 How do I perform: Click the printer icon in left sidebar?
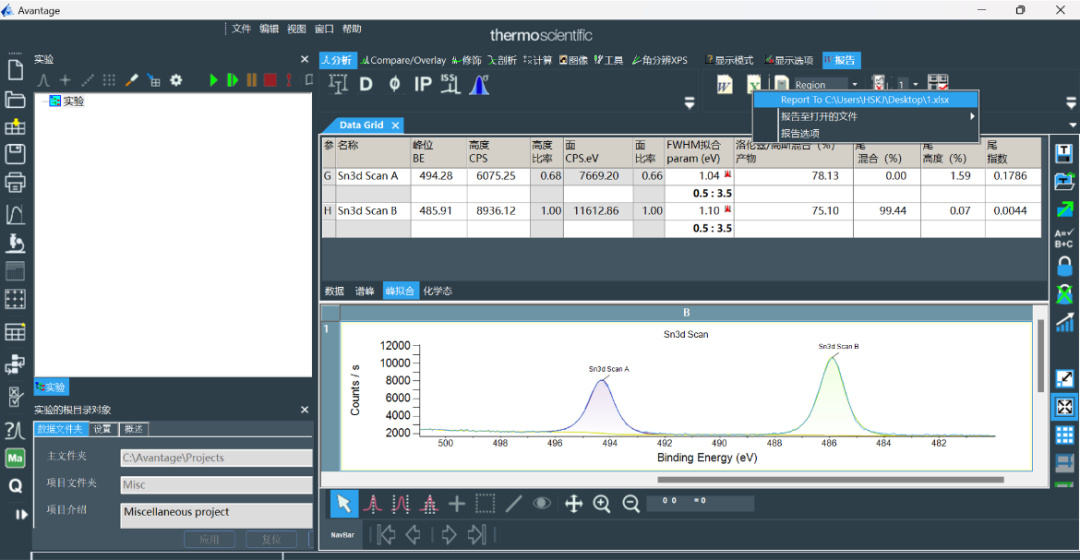(15, 183)
